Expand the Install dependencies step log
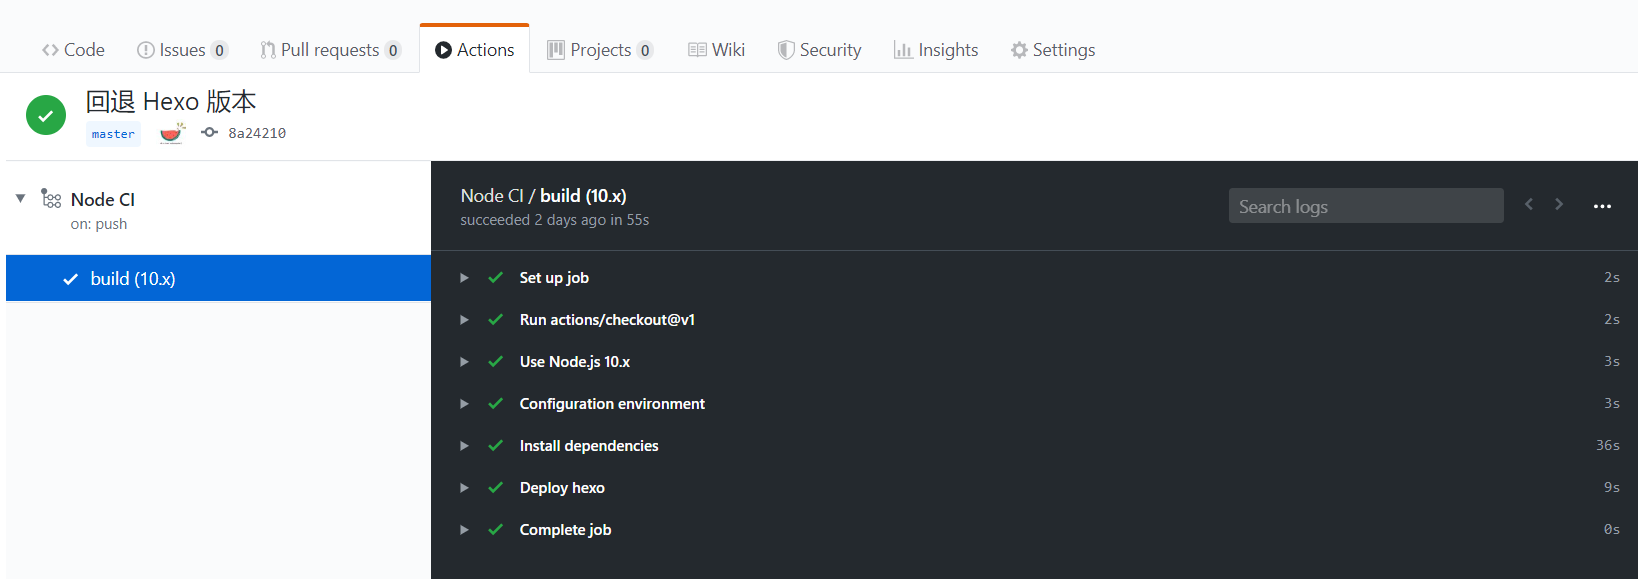The height and width of the screenshot is (579, 1638). click(464, 446)
